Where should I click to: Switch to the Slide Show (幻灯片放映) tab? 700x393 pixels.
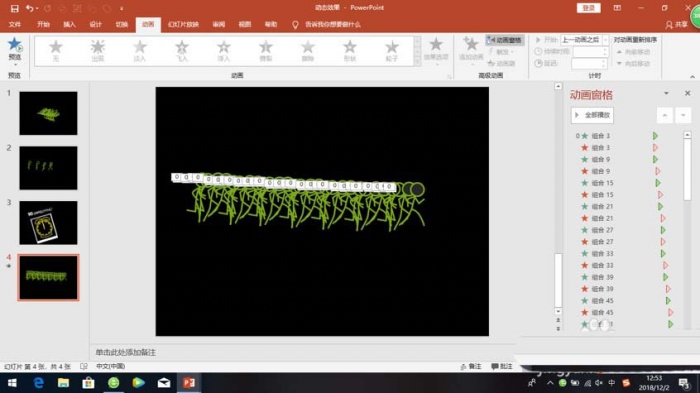183,24
